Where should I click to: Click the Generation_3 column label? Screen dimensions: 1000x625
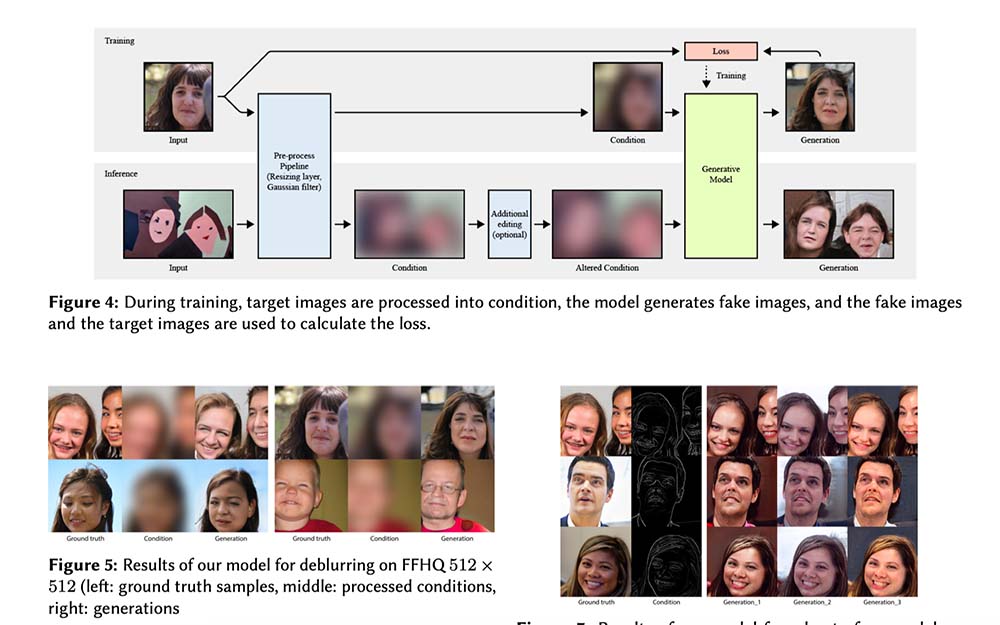(x=882, y=602)
